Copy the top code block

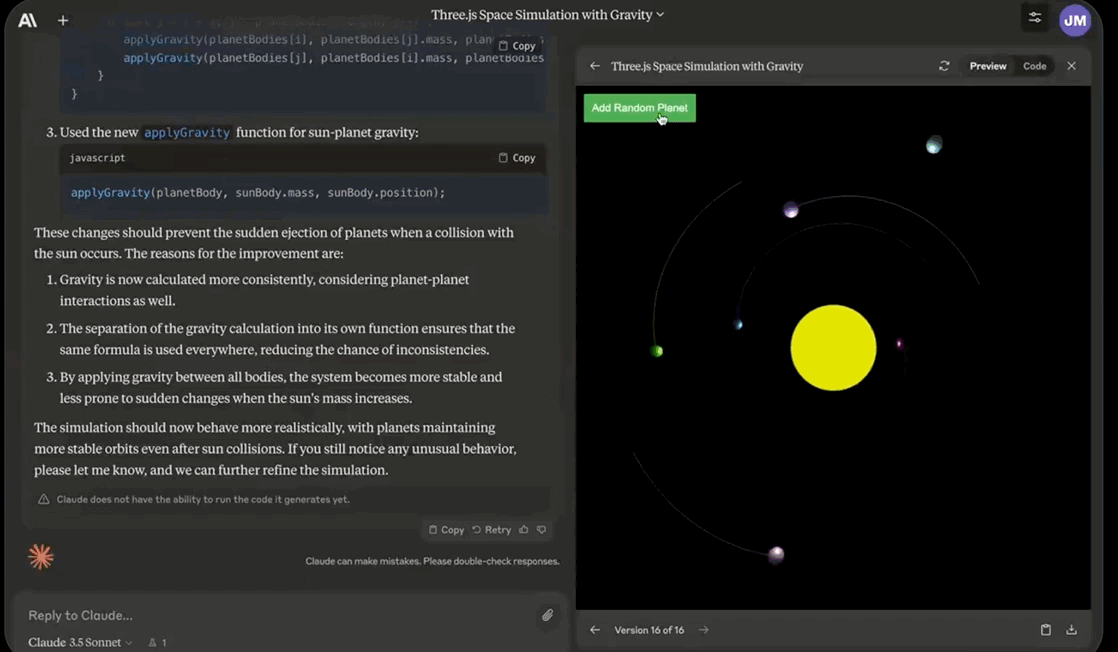tap(517, 46)
